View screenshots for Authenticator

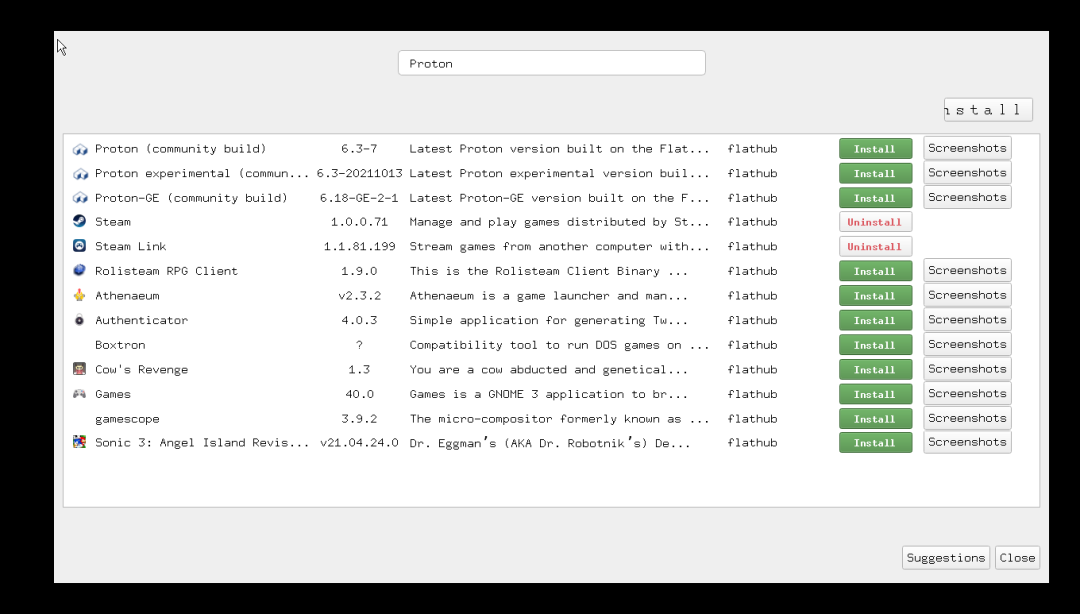tap(967, 320)
